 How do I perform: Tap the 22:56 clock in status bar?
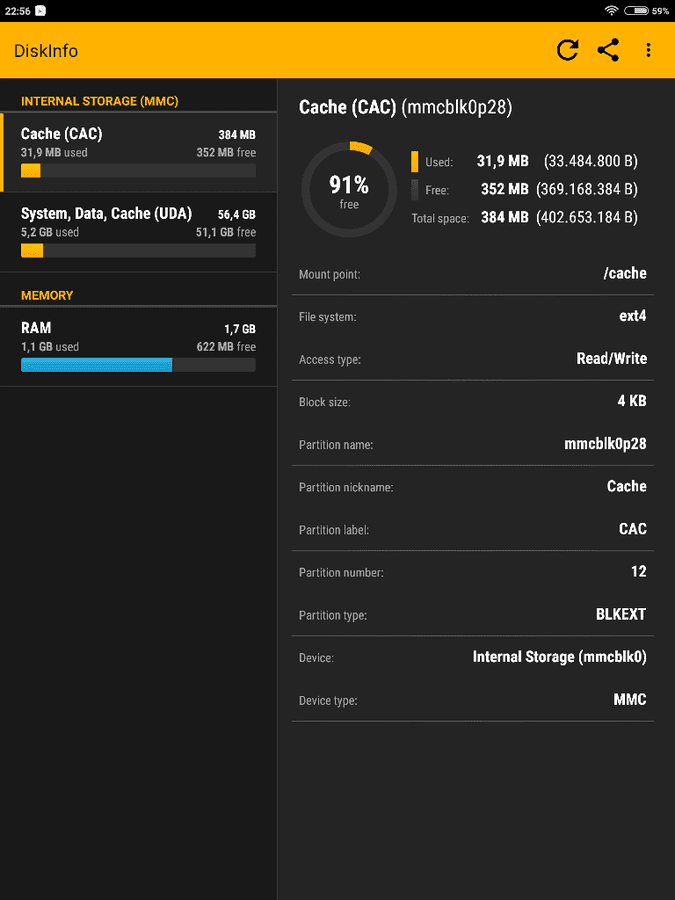click(17, 11)
